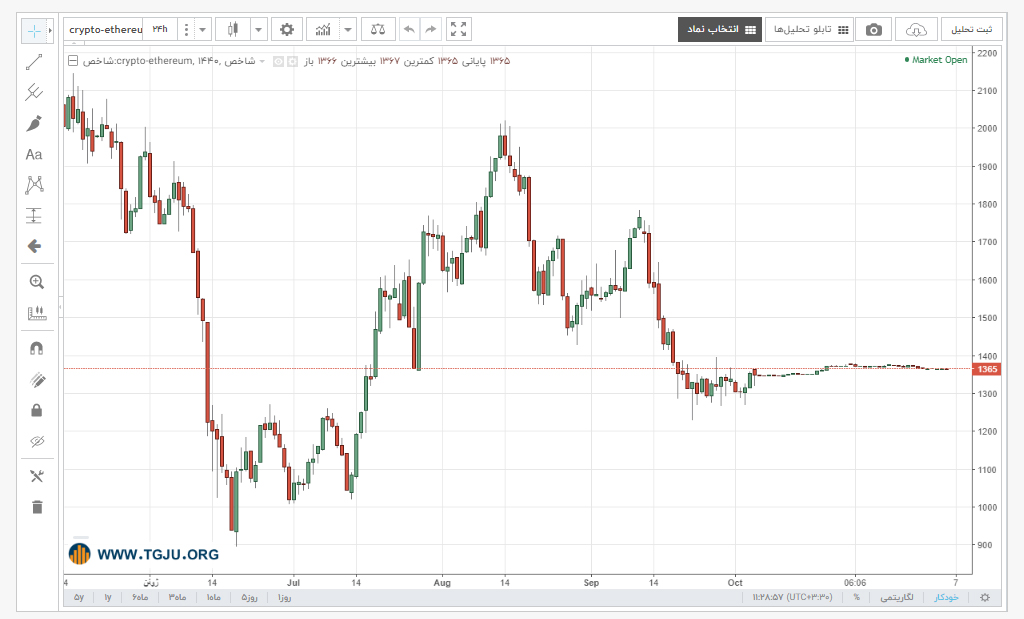Viewport: 1024px width, 619px height.
Task: Activate the zoom-in magnifier tool
Action: [x=37, y=282]
